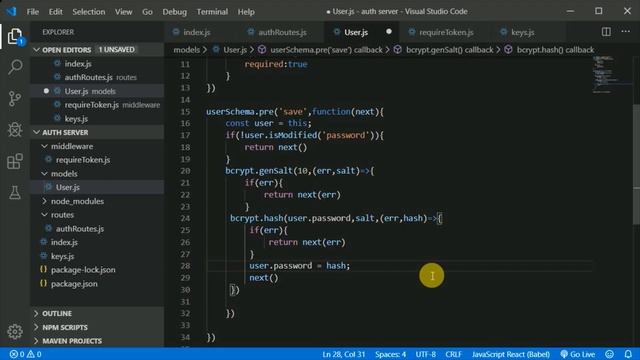Screen dimensions: 640x360
Task: Open the notifications bell icon
Action: pyautogui.click(x=628, y=354)
